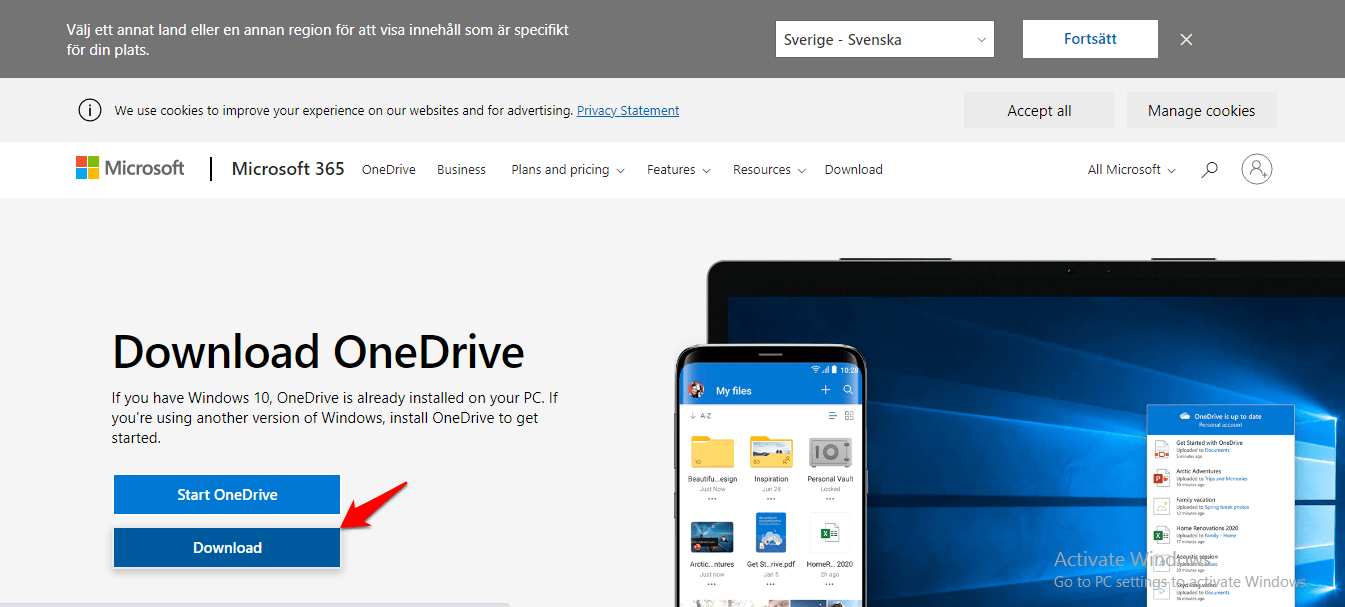
Task: Expand Plans and pricing menu
Action: [568, 170]
